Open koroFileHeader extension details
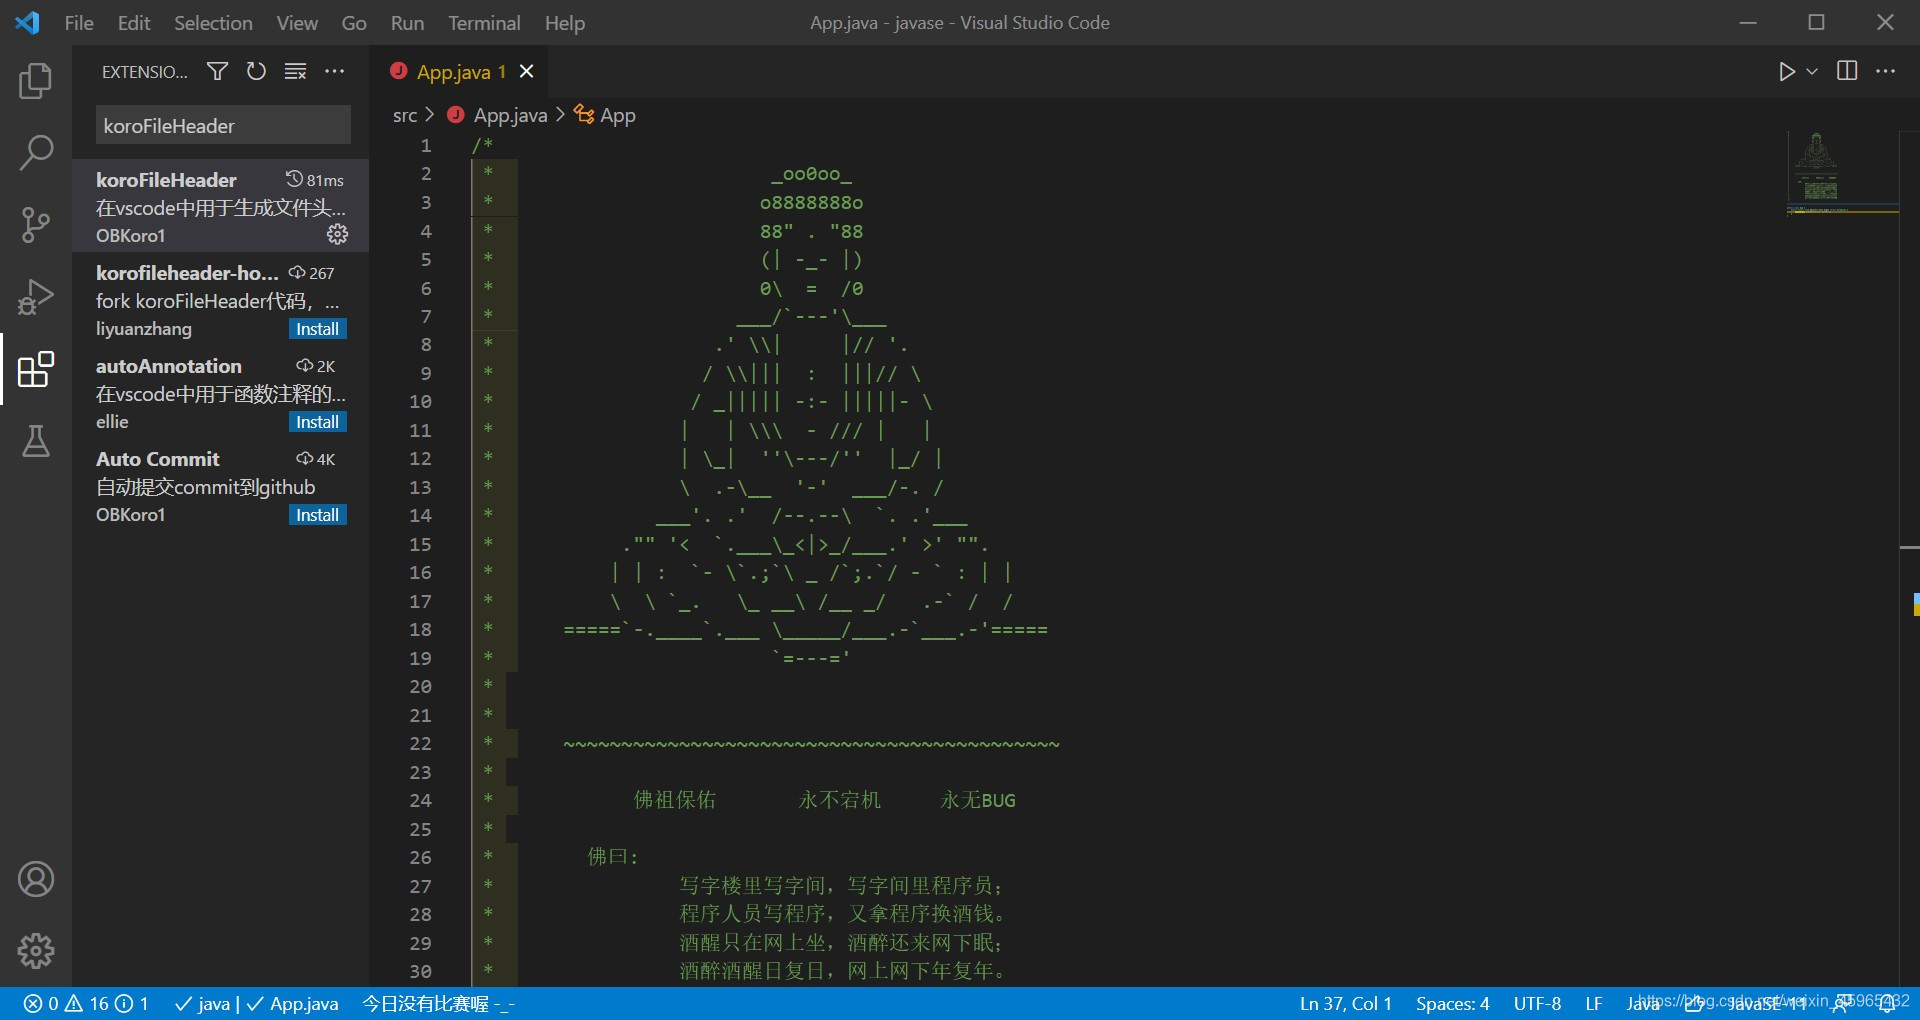 coord(220,206)
